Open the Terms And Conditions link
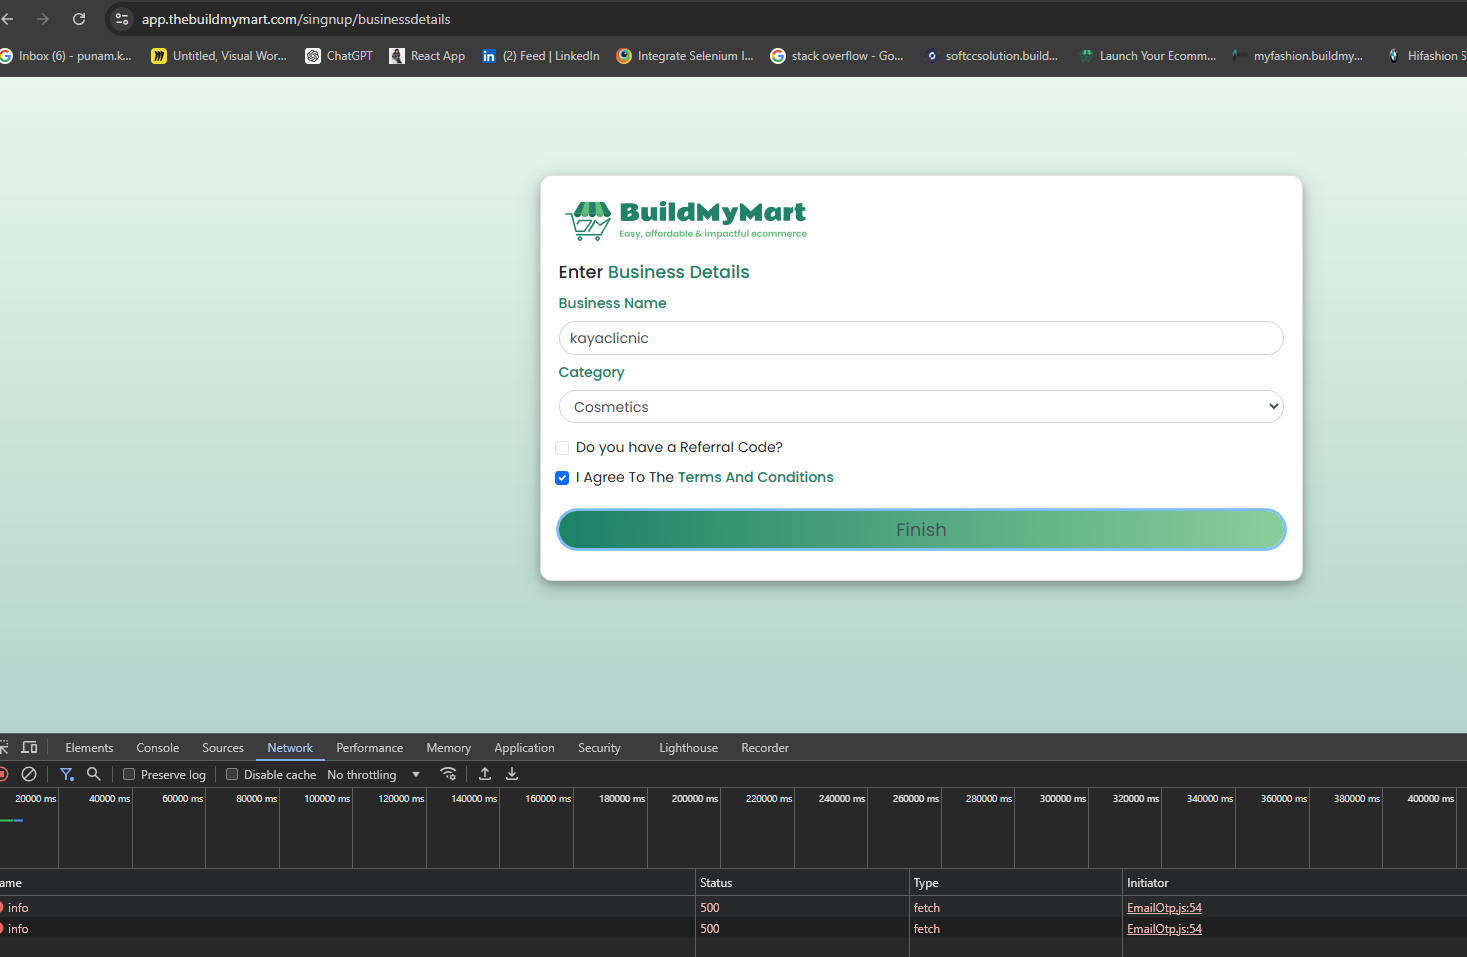Viewport: 1467px width, 957px height. pyautogui.click(x=755, y=478)
